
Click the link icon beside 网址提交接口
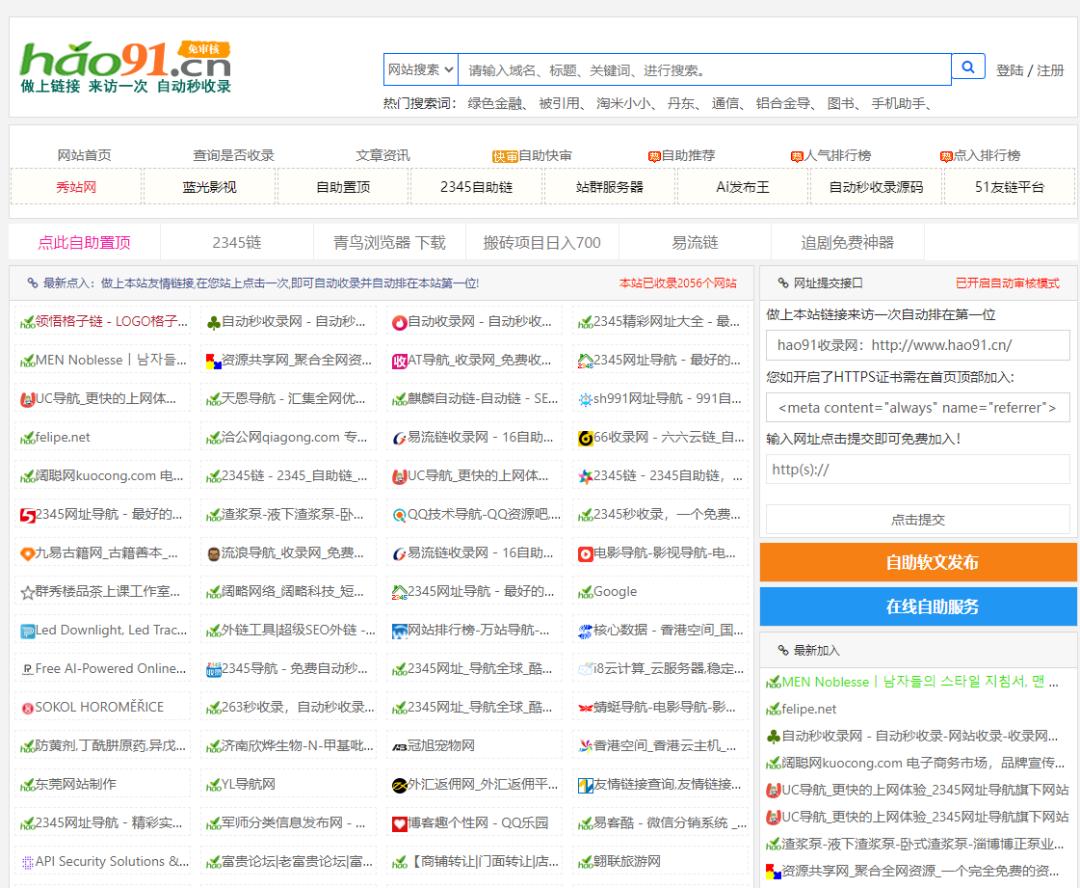point(783,283)
